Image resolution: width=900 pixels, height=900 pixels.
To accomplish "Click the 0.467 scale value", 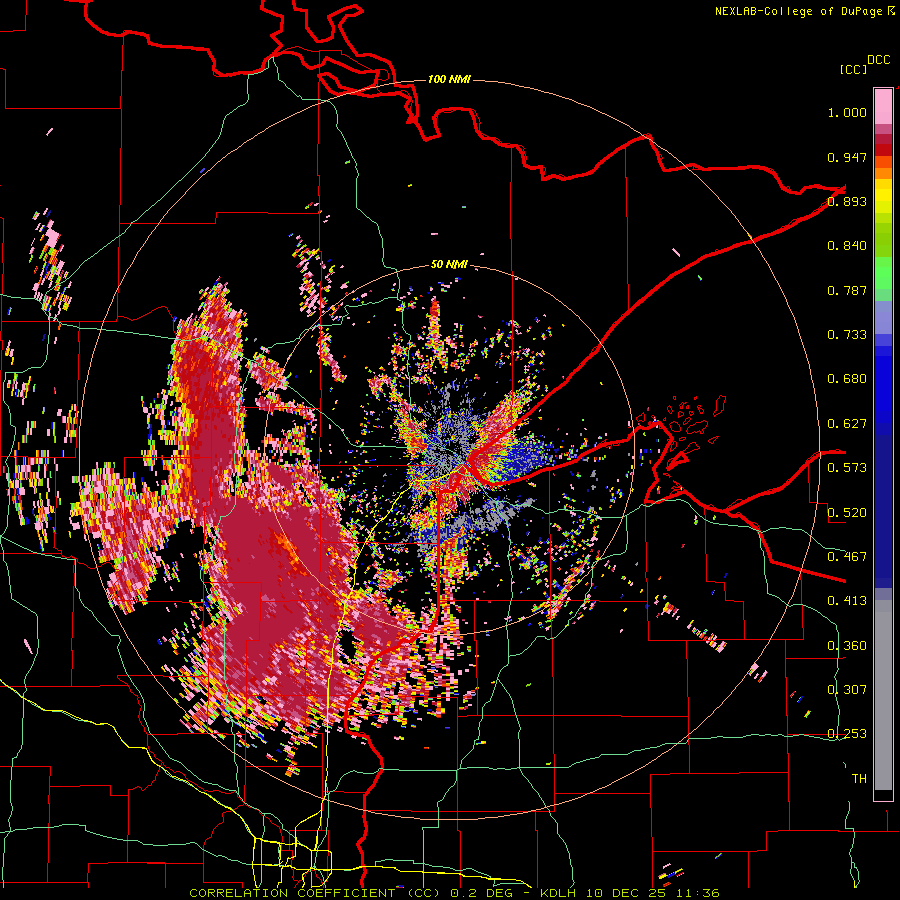I will point(847,557).
